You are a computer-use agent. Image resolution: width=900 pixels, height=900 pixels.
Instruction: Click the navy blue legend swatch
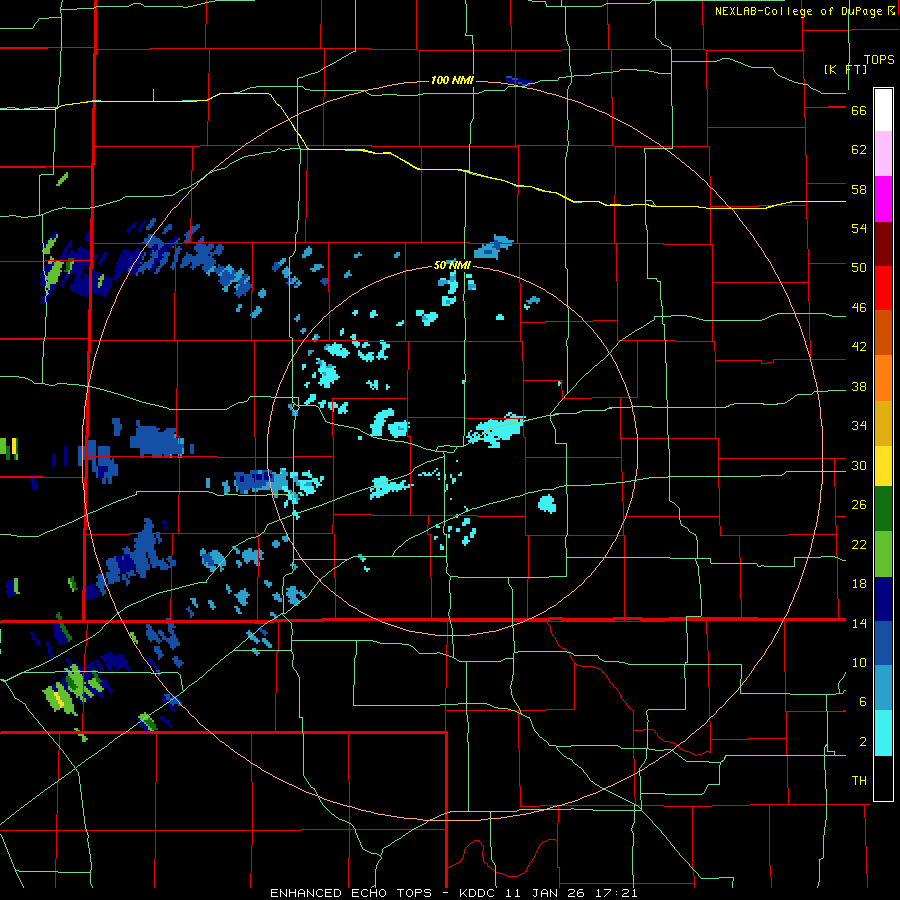[883, 599]
